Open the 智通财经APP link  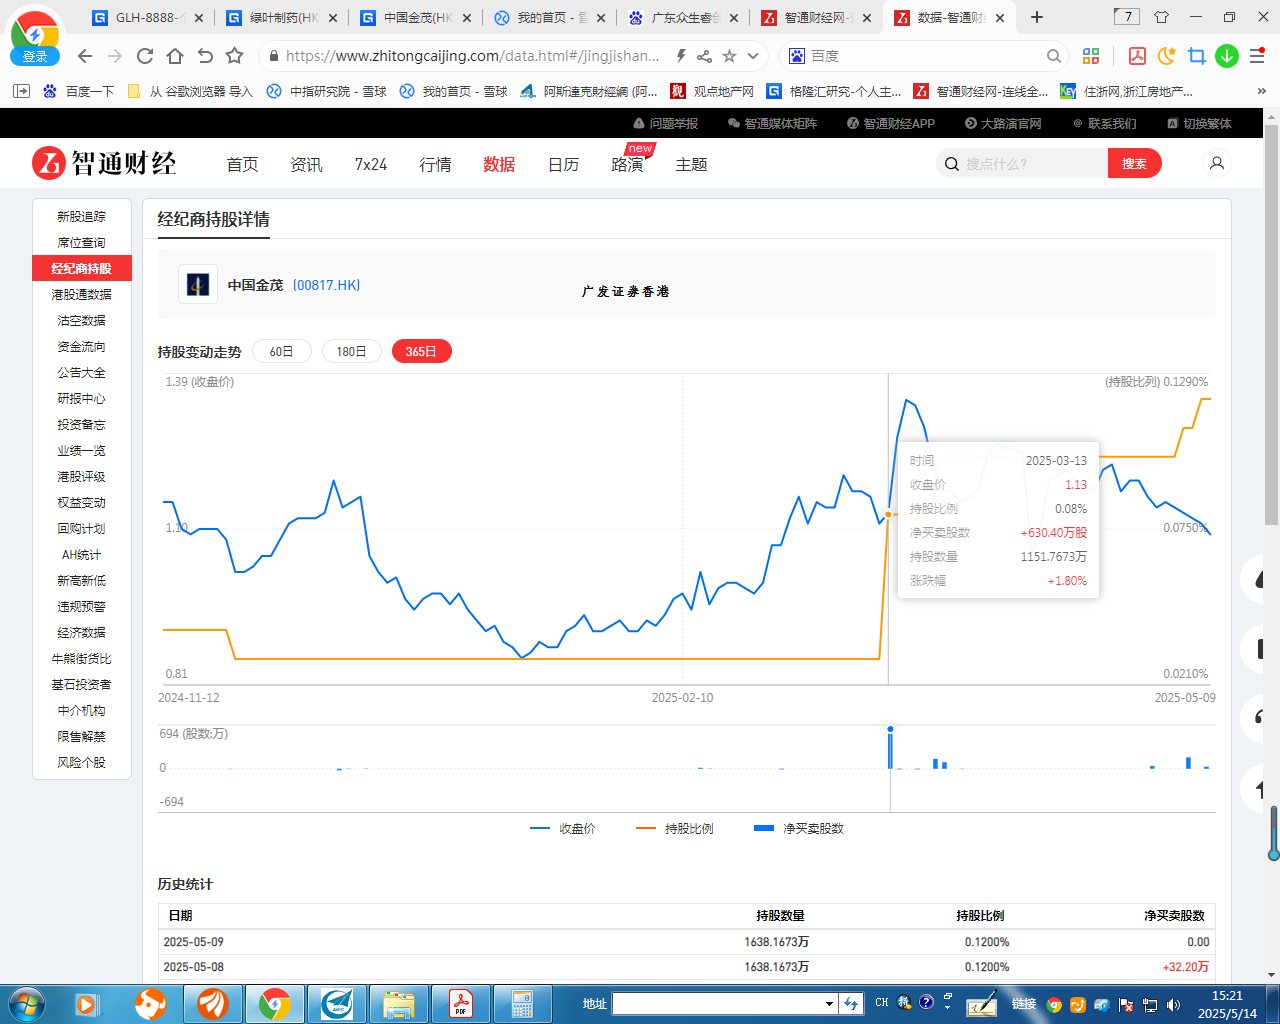point(891,123)
